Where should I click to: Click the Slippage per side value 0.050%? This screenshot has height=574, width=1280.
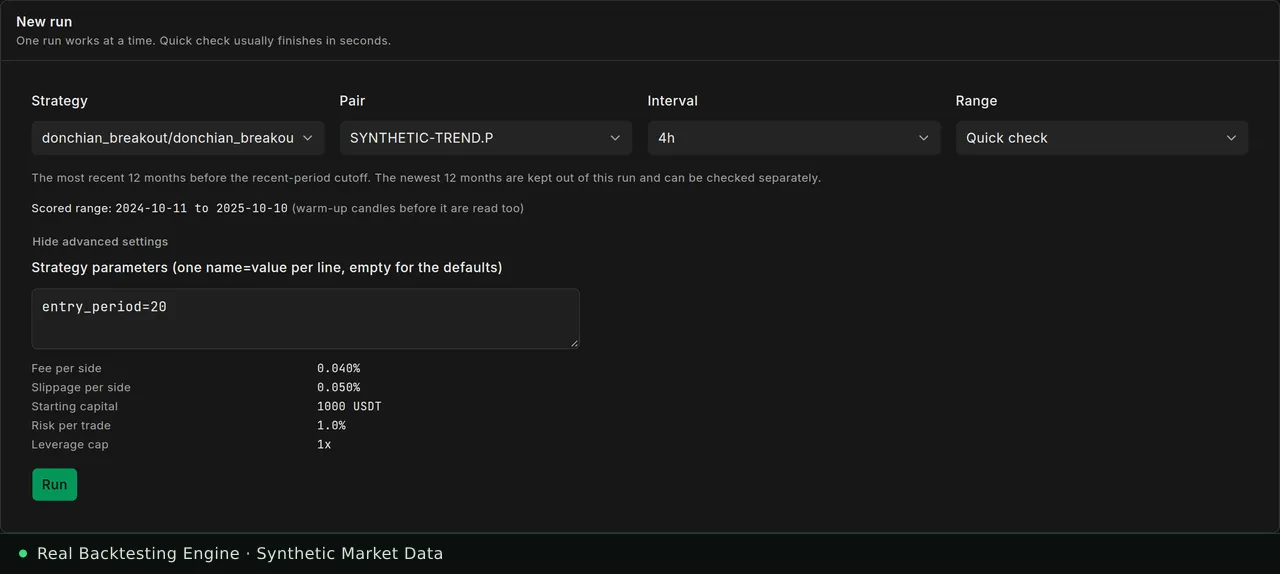[338, 388]
